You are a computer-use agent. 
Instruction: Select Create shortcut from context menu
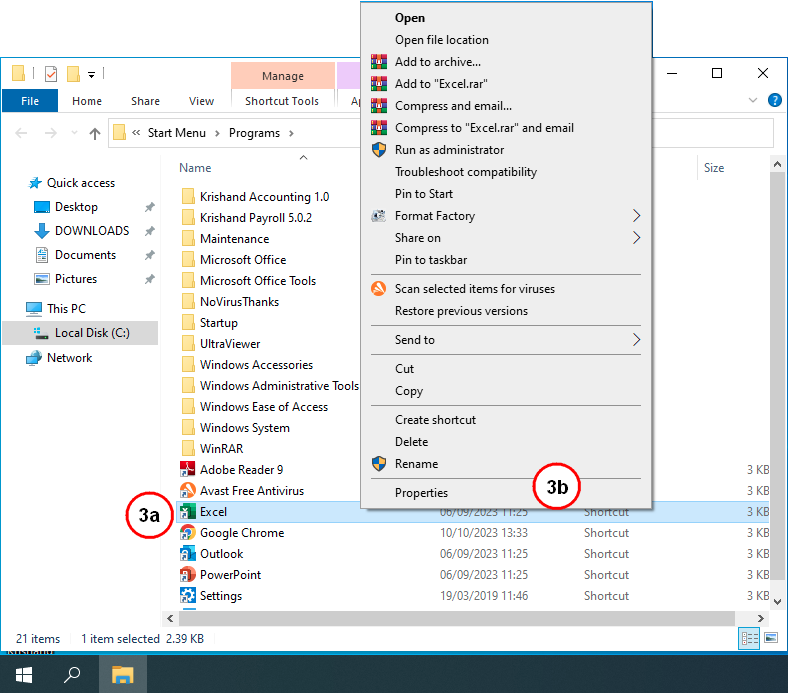coord(506,420)
